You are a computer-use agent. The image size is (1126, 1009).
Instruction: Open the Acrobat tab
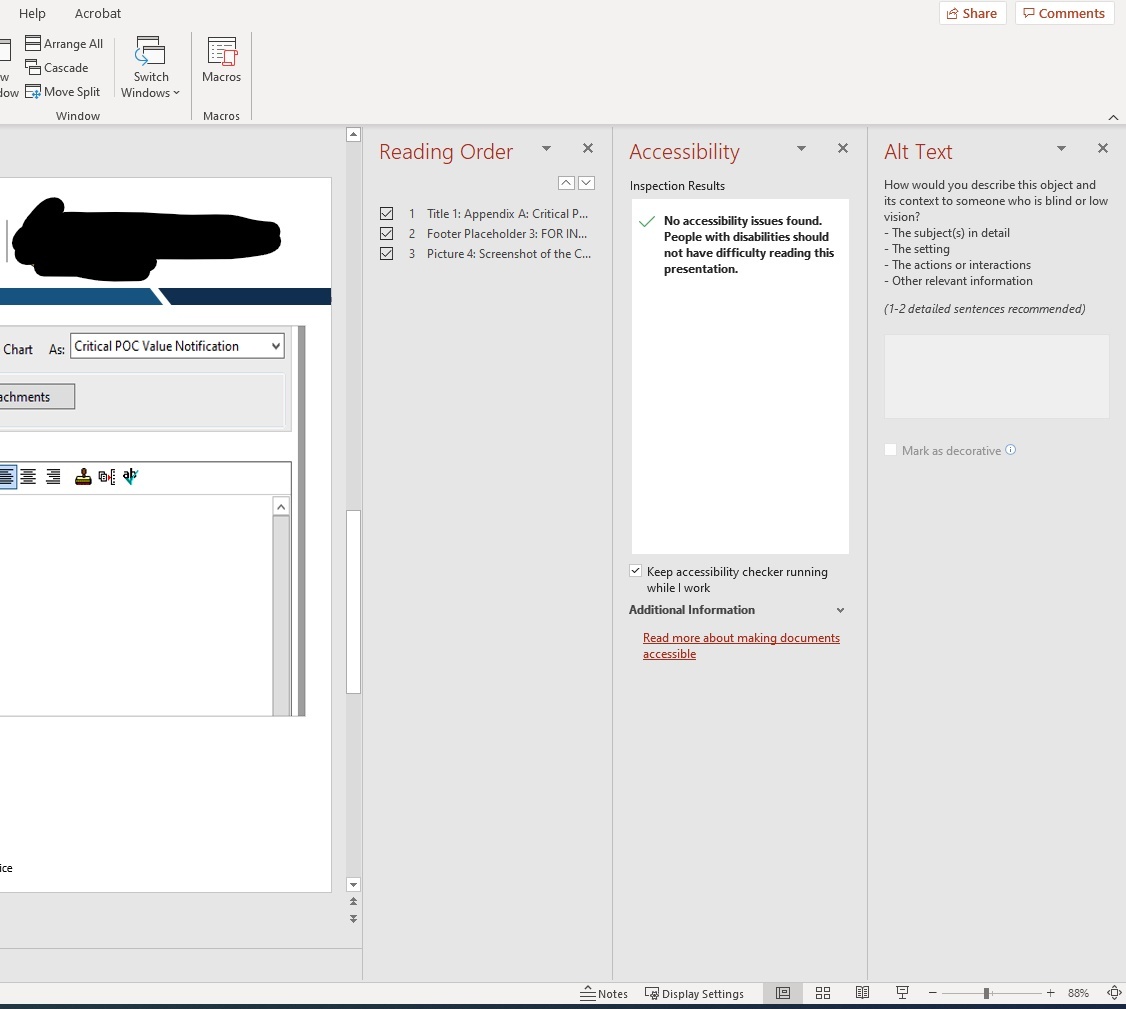coord(98,13)
